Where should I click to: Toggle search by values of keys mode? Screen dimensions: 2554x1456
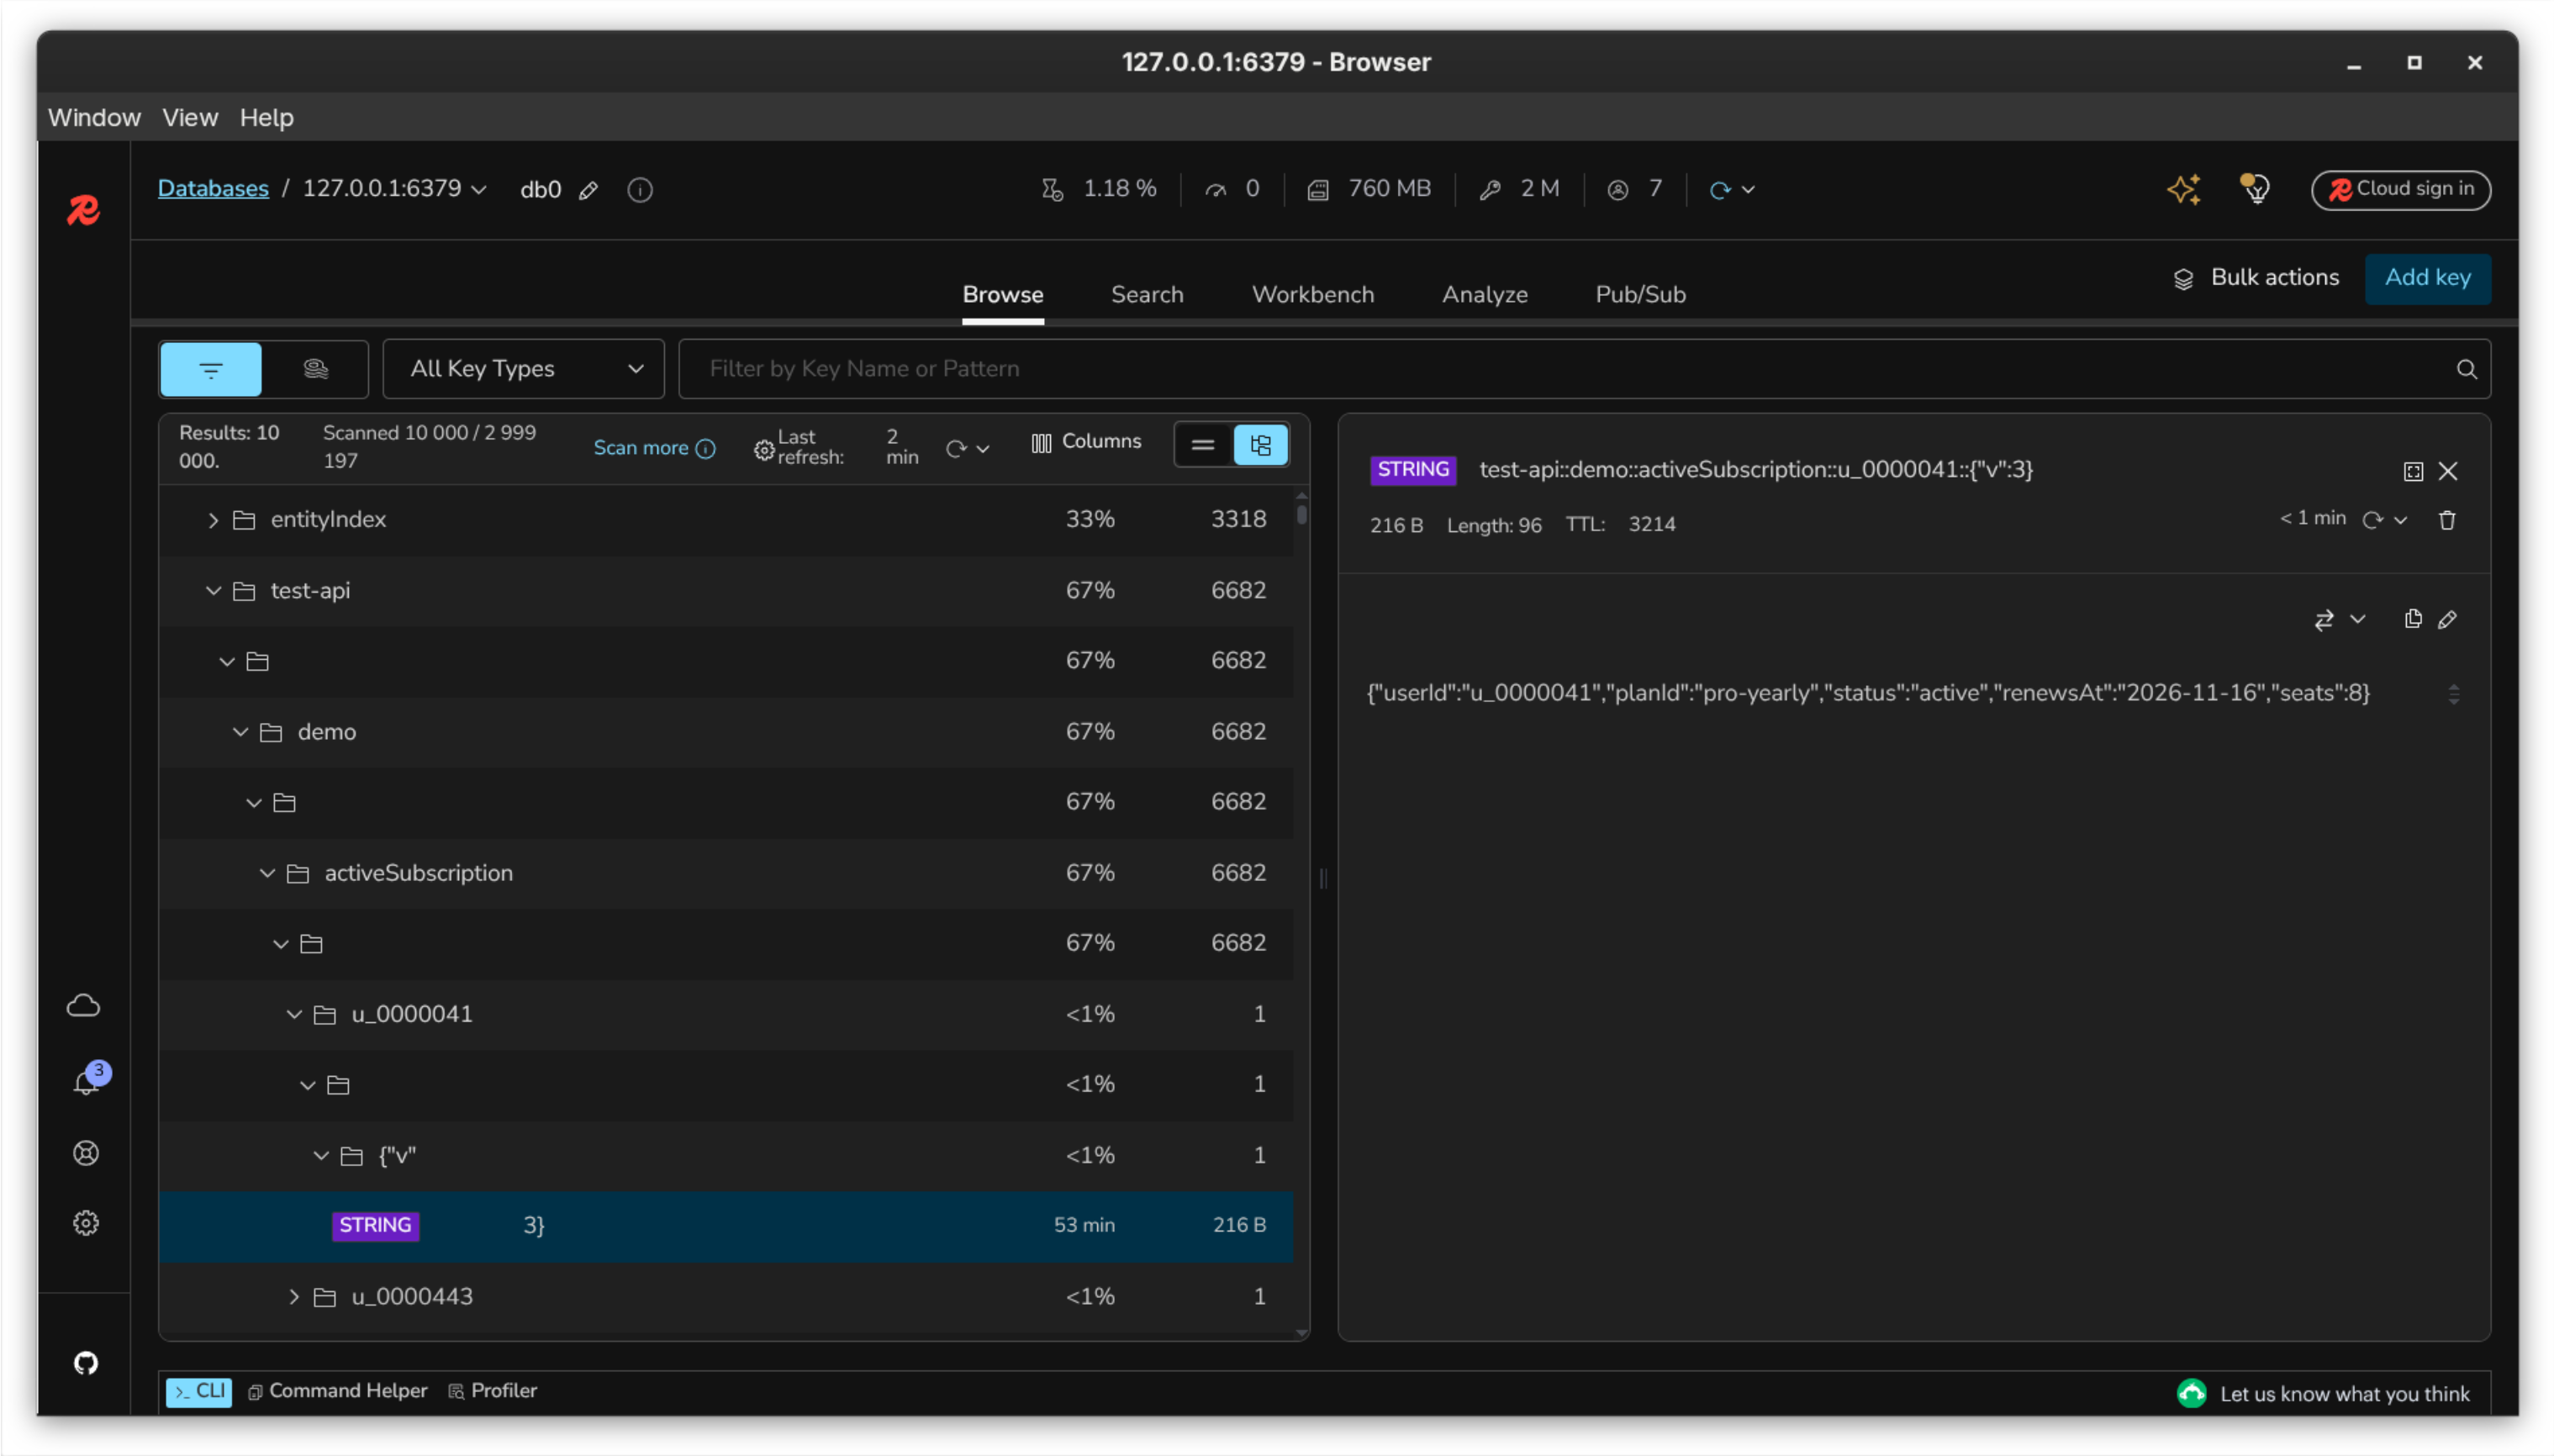click(315, 369)
